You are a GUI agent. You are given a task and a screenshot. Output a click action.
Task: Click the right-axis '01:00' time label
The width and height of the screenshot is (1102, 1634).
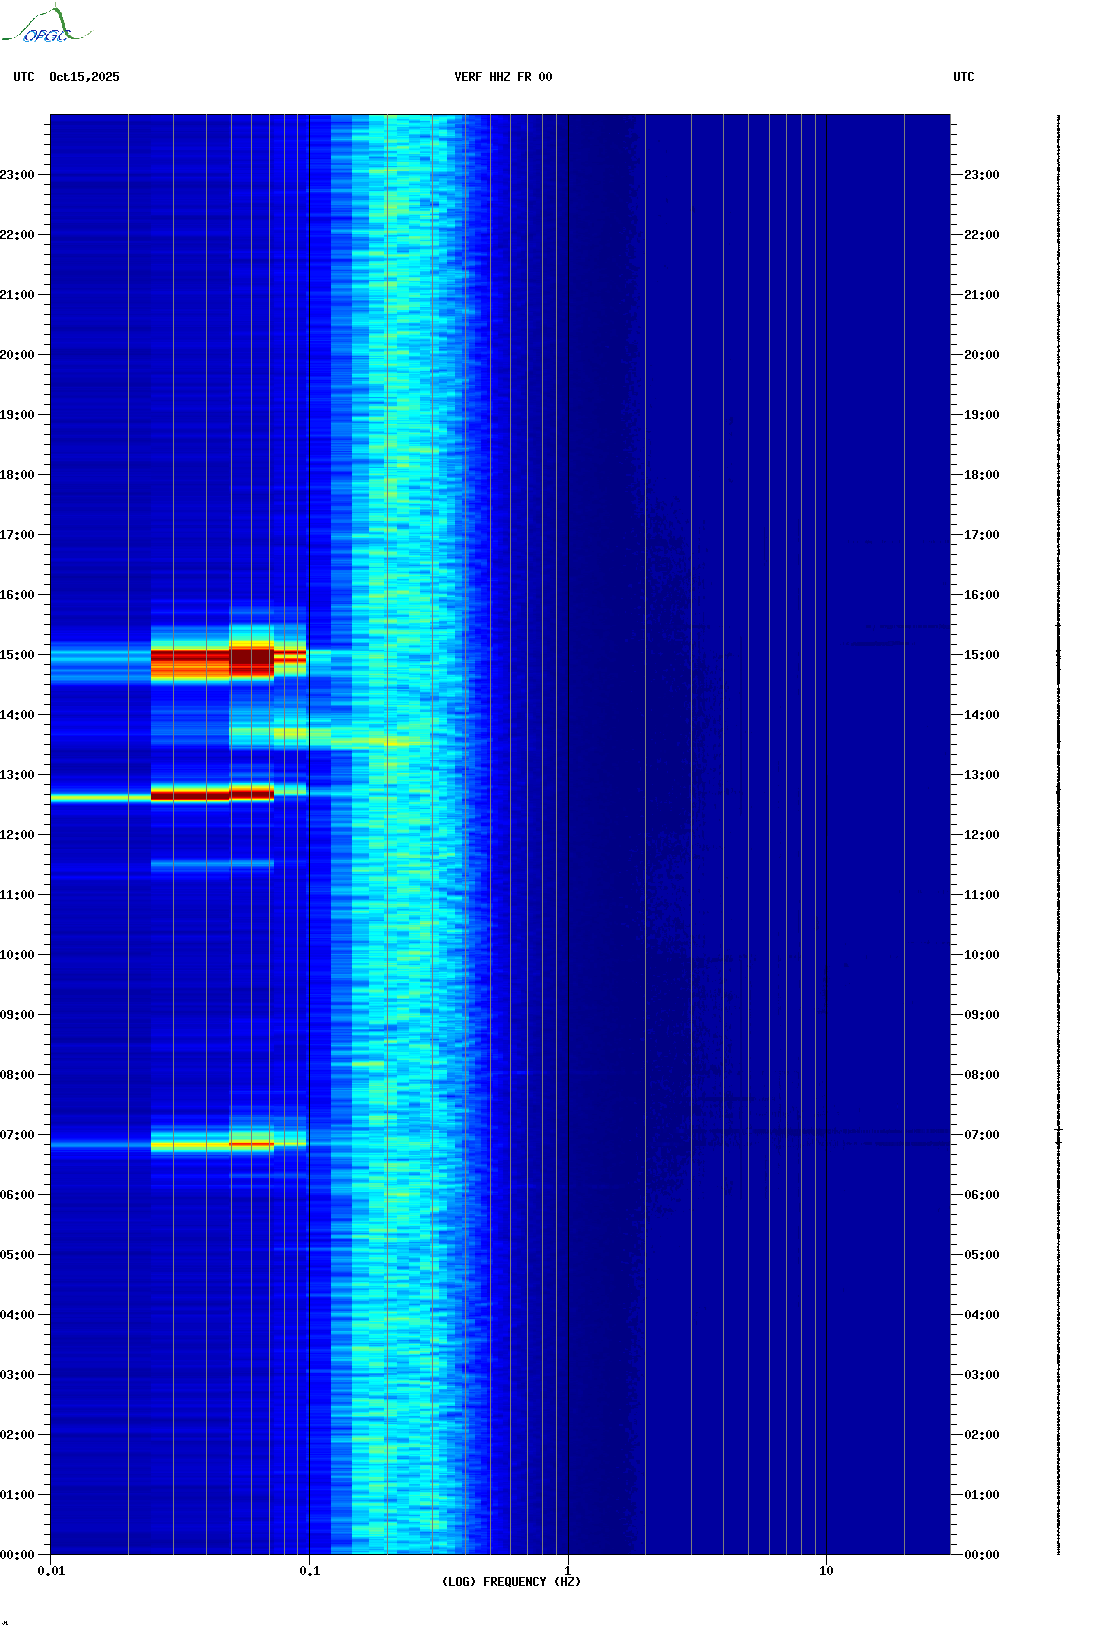[x=982, y=1495]
